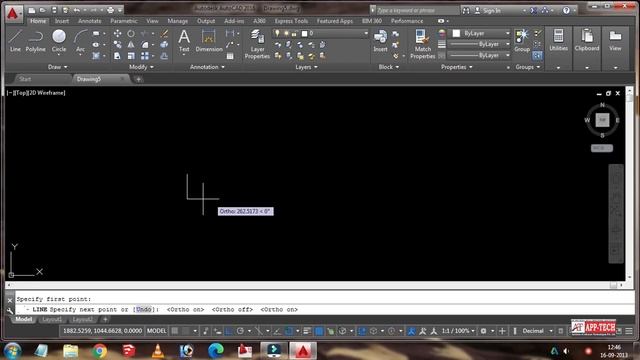This screenshot has width=640, height=360.
Task: Click the ViewCube top face
Action: 602,120
